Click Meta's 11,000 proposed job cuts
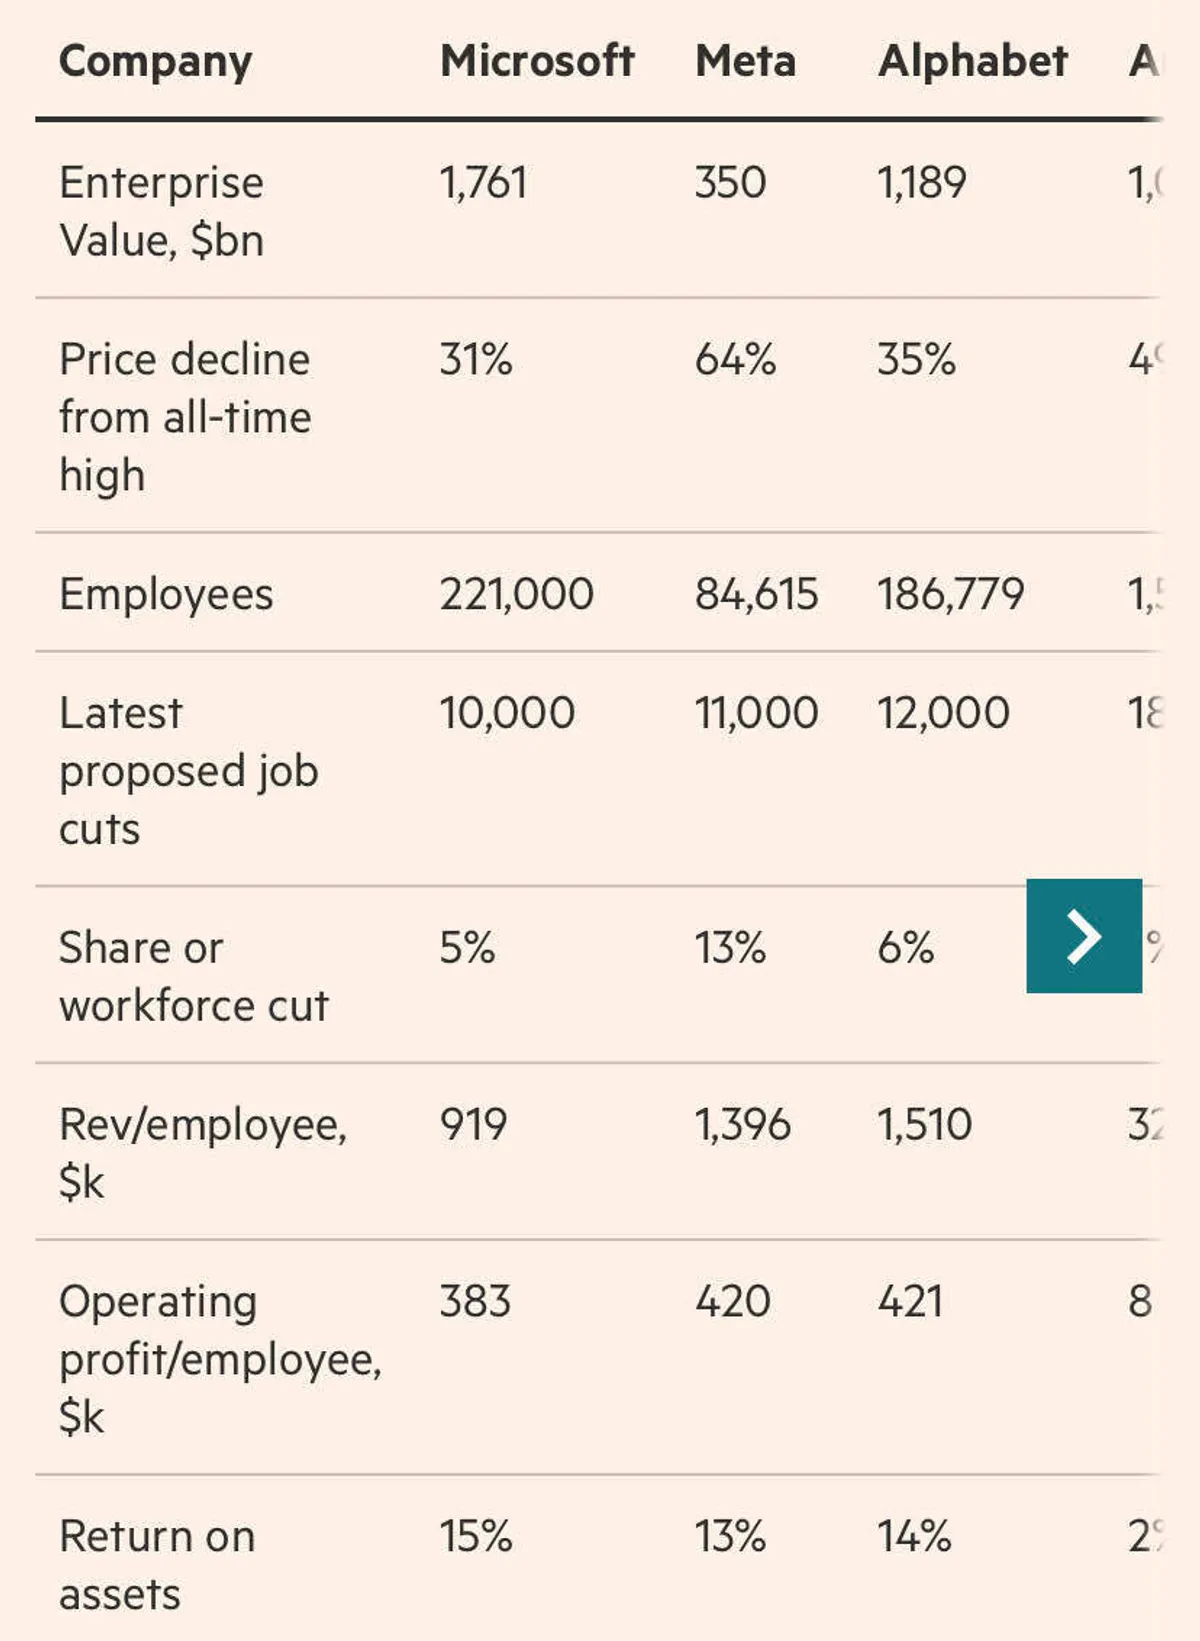1200x1641 pixels. (x=756, y=713)
